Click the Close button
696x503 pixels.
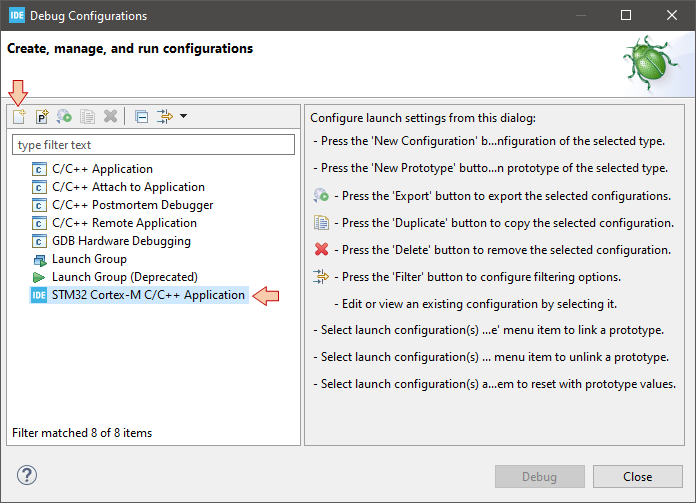click(x=637, y=476)
